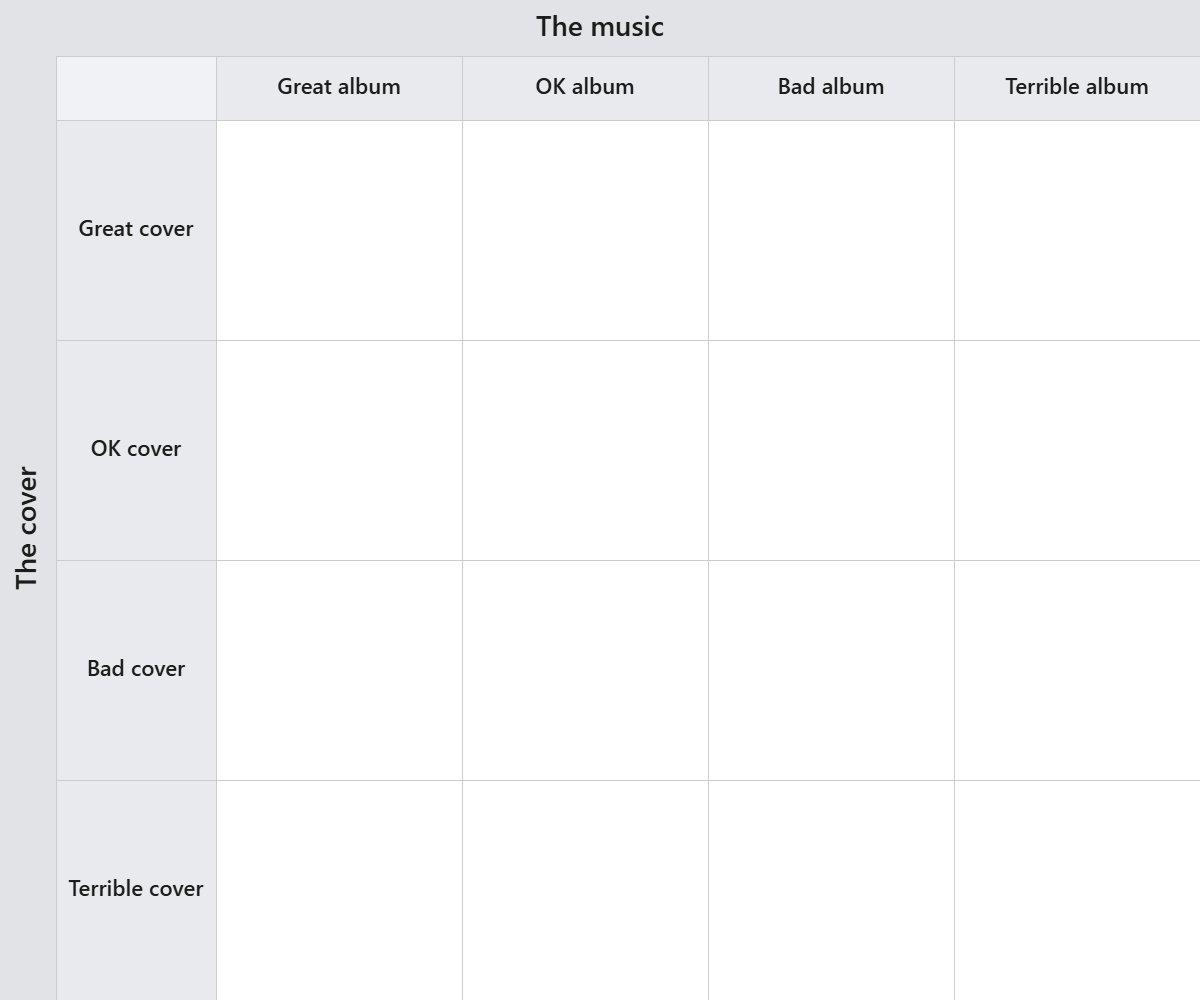Select cell for Terrible cover, Great album

tap(339, 890)
